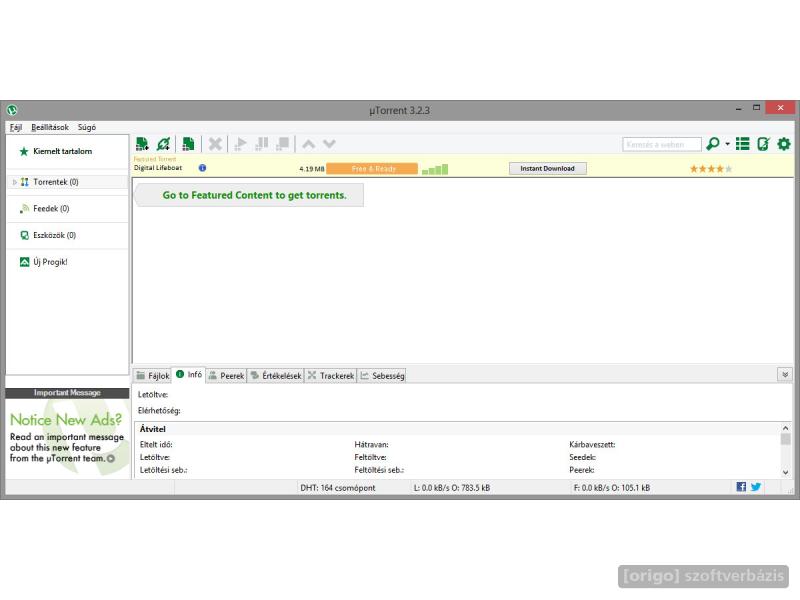Click Go to Featured Content banner
The width and height of the screenshot is (800, 600).
click(249, 195)
